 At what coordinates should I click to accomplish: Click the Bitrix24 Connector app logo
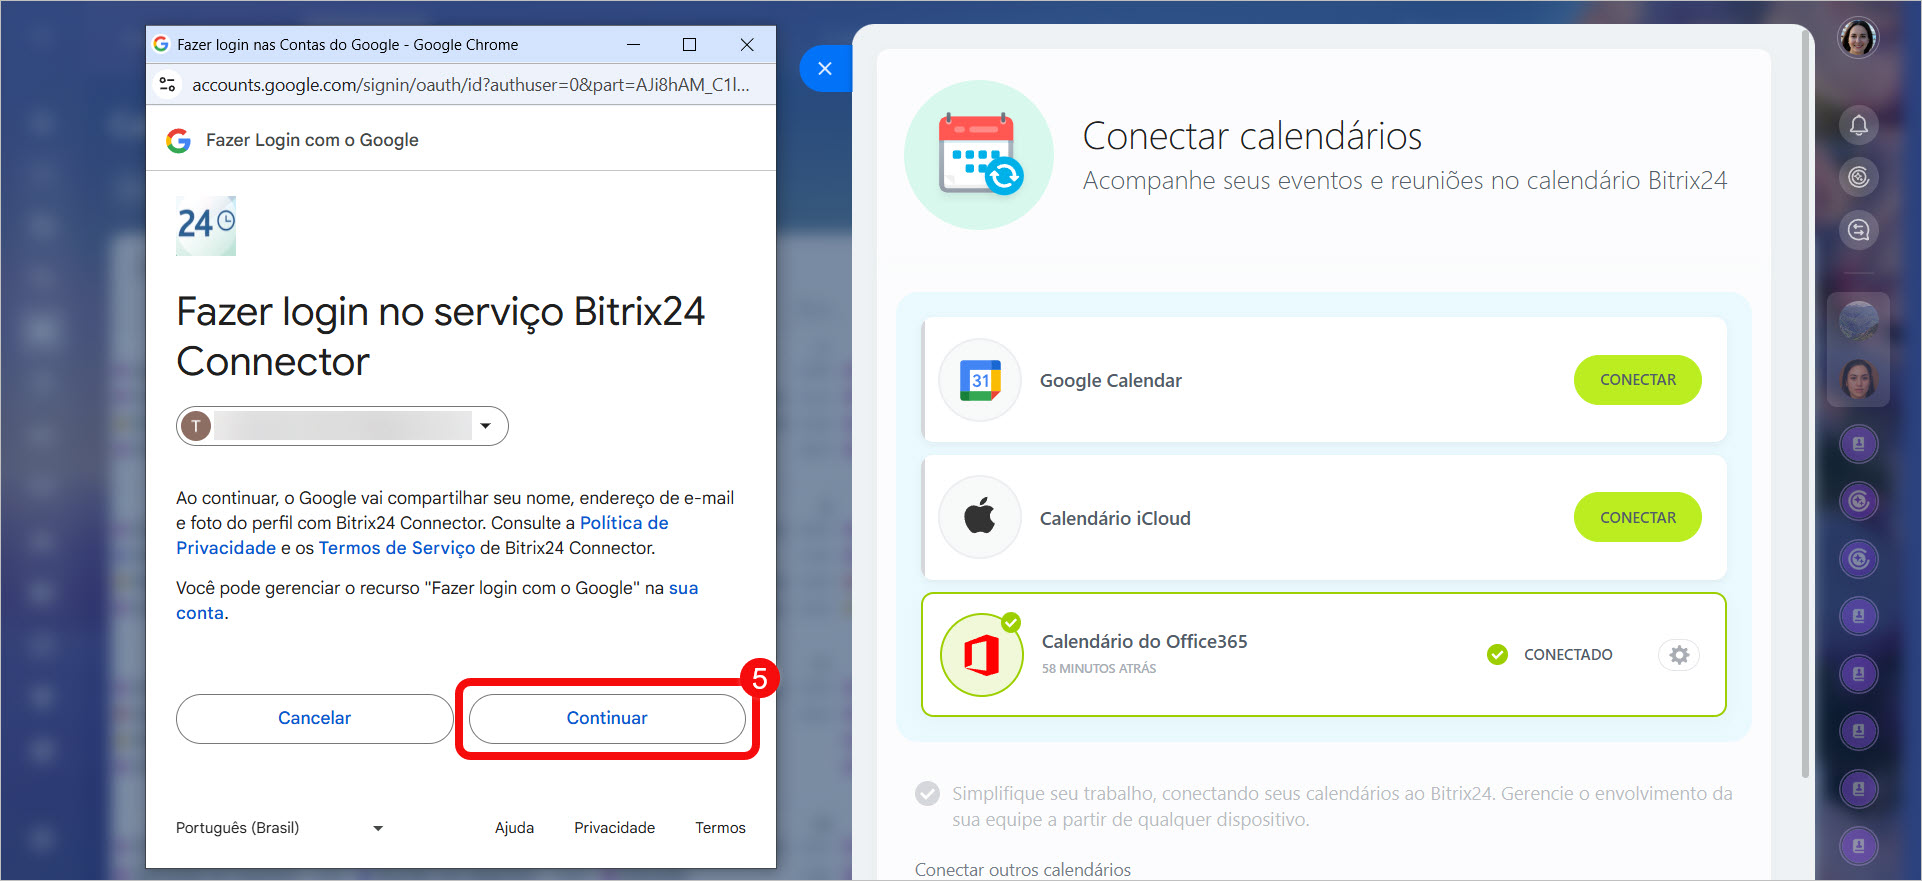click(206, 226)
